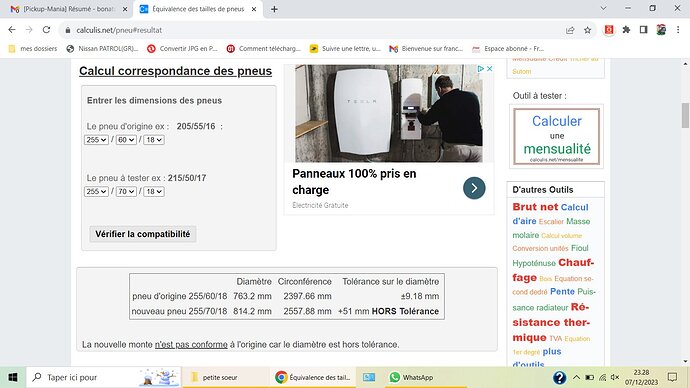Click Vérifier la compatibilité button
This screenshot has width=690, height=388.
(x=143, y=234)
